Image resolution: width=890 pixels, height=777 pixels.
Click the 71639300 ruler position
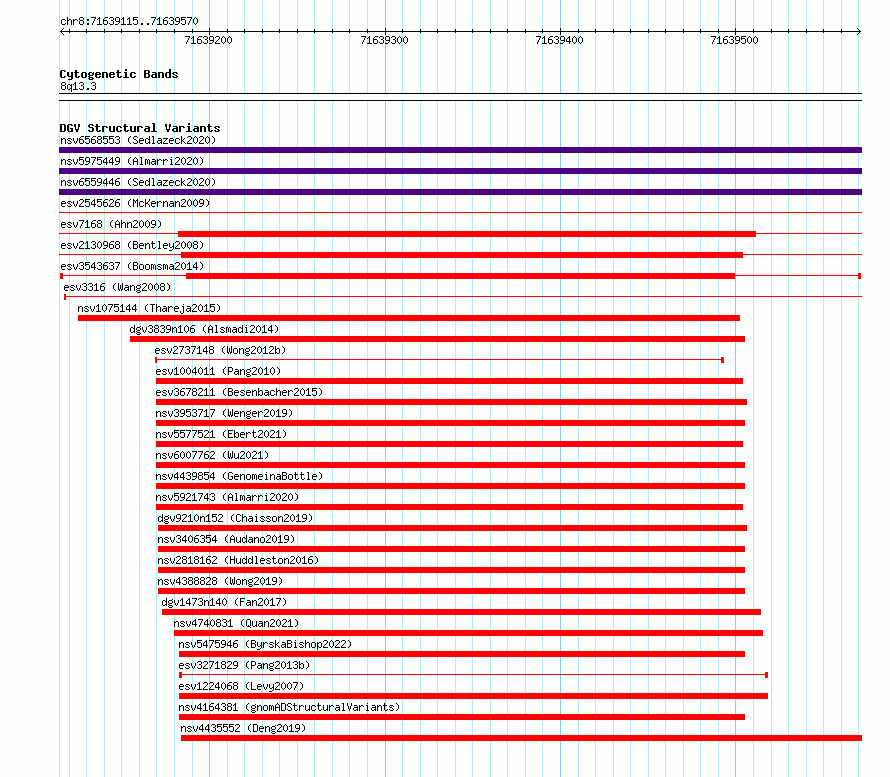[x=384, y=40]
